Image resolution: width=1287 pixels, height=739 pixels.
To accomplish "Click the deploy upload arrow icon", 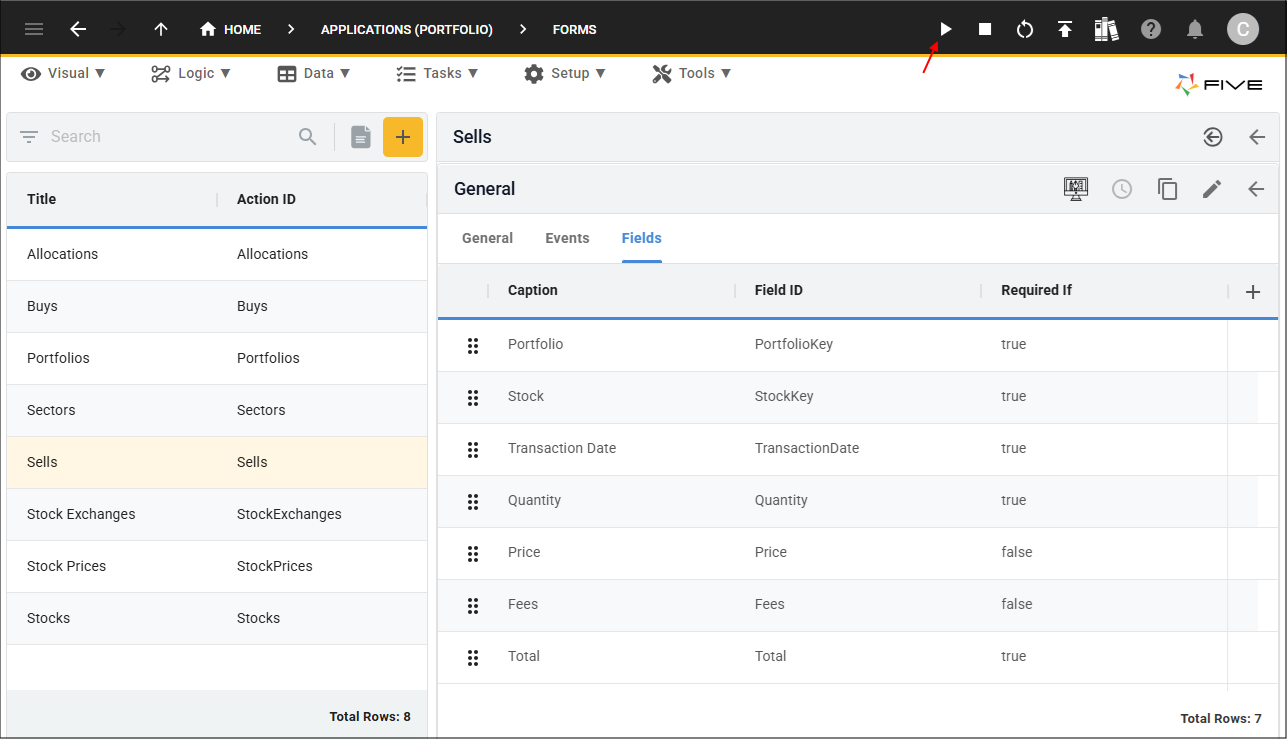I will tap(1065, 29).
